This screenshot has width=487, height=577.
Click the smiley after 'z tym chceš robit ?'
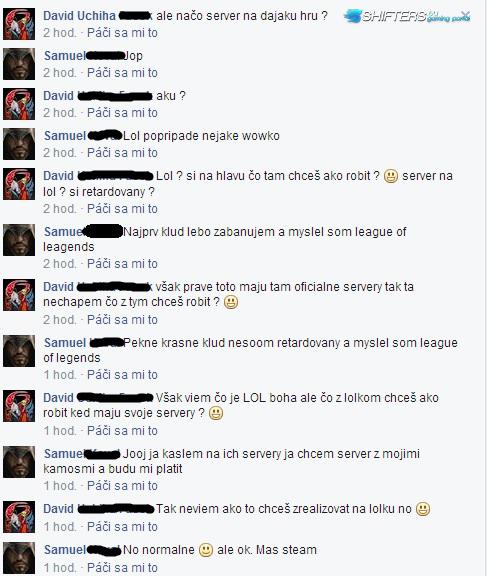[231, 302]
